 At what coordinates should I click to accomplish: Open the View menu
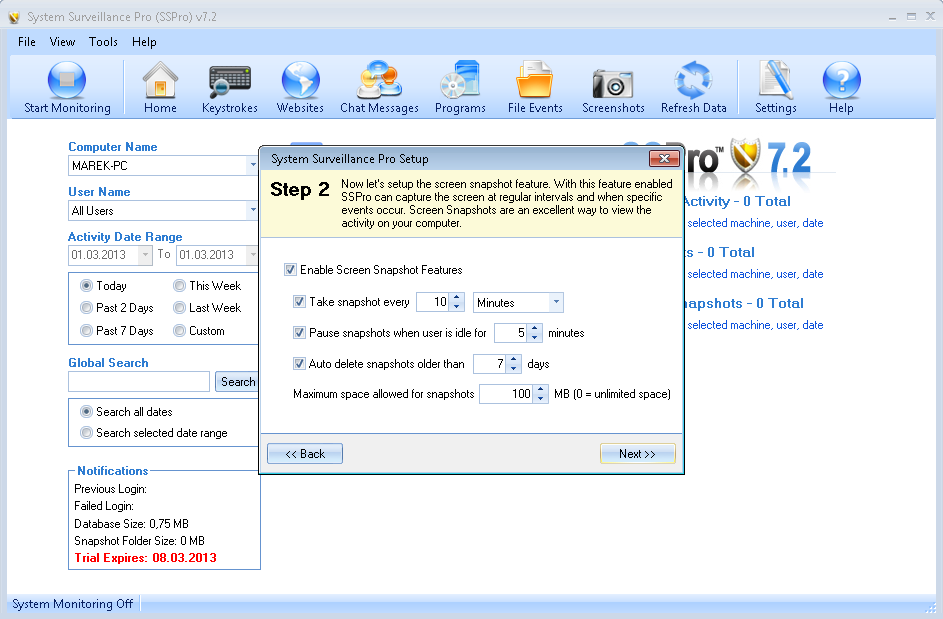point(62,42)
